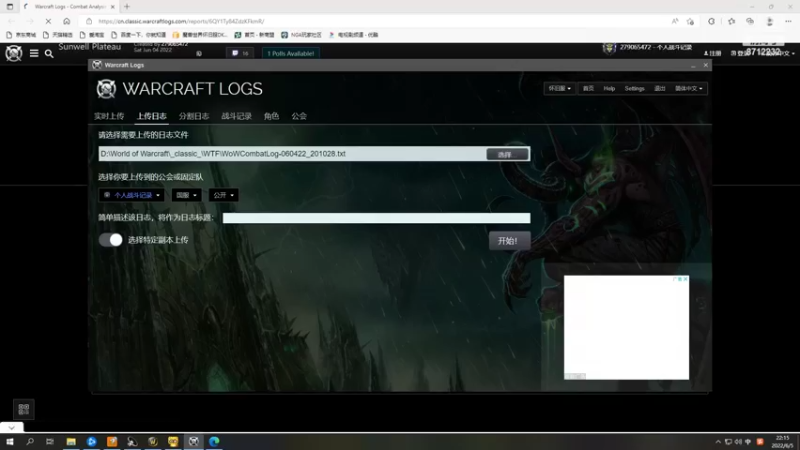Click the QR code icon at bottom left
Image resolution: width=800 pixels, height=450 pixels.
pos(23,409)
